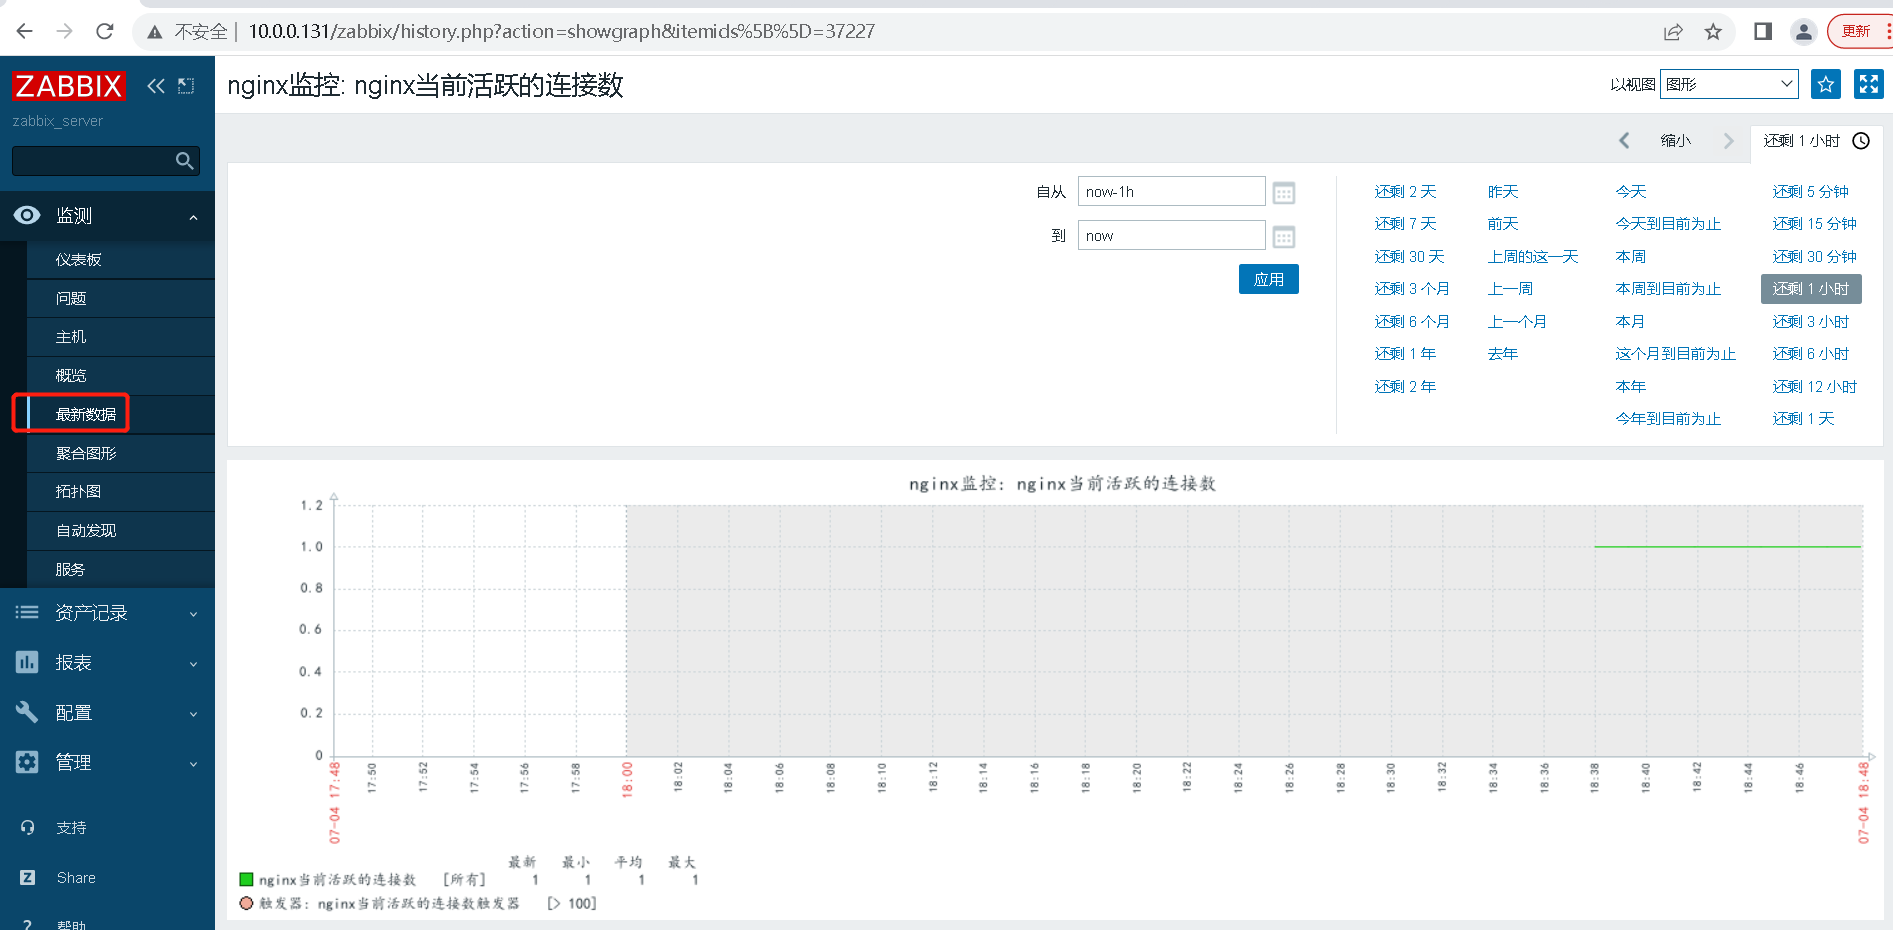Click the 自从 start time input

1172,192
